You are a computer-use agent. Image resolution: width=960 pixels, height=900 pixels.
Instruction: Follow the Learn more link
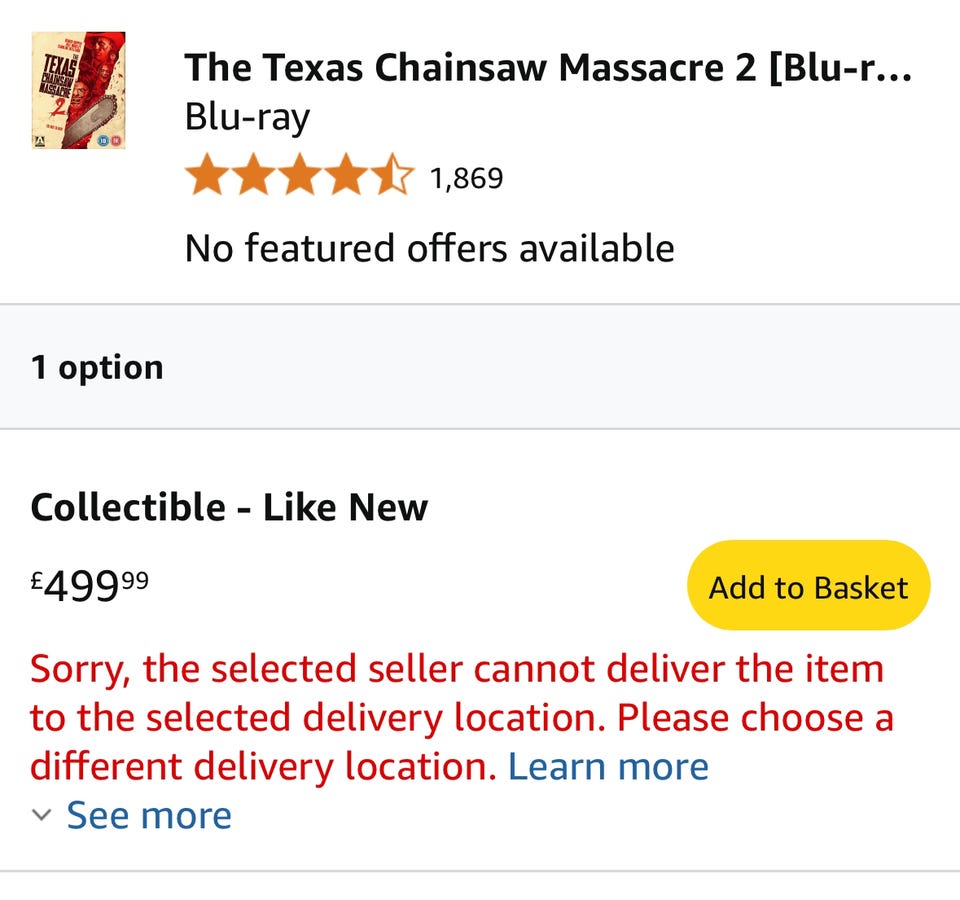coord(608,767)
